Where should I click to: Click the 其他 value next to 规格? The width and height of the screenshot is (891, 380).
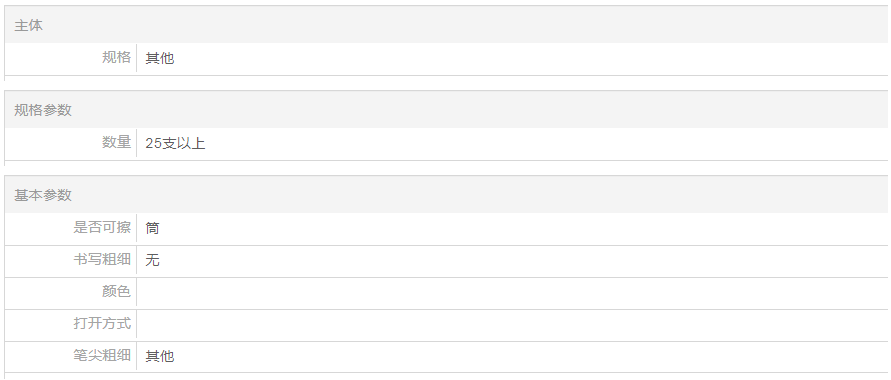click(160, 58)
